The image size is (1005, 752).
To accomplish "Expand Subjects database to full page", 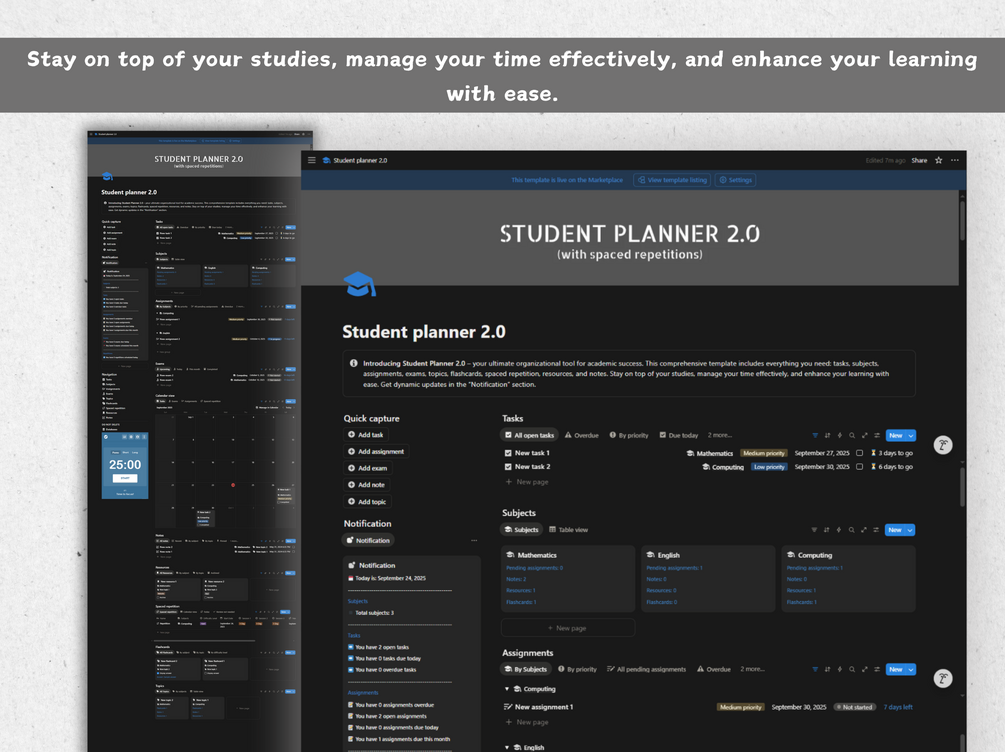I will coord(864,530).
